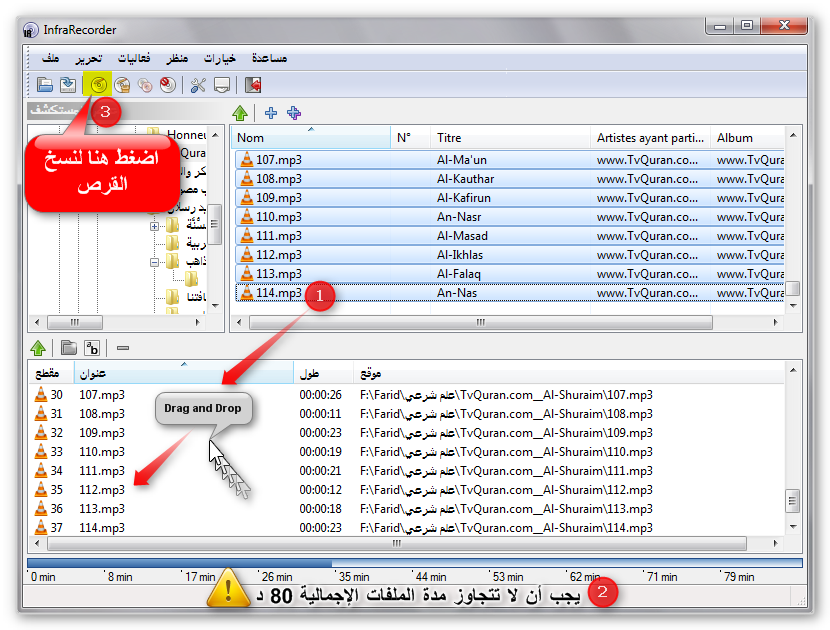Click the rename icon in the project toolbar

click(x=92, y=348)
